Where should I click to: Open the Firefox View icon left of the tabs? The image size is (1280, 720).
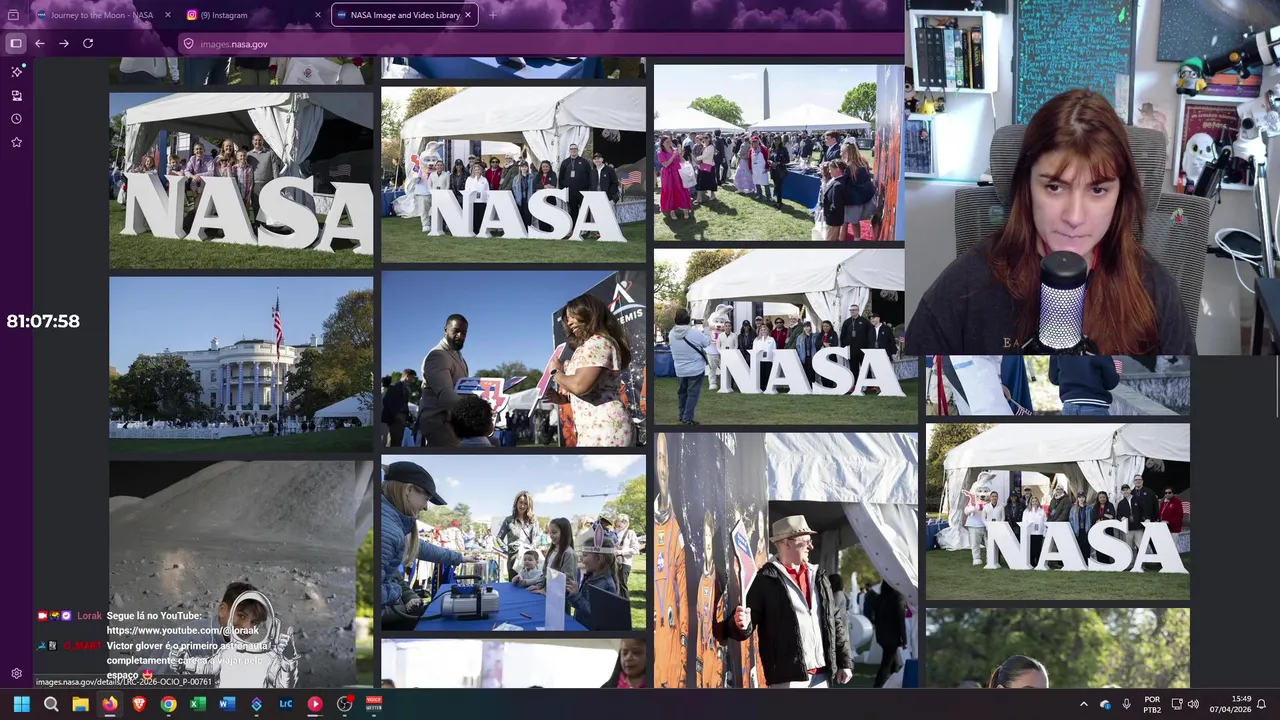click(13, 15)
